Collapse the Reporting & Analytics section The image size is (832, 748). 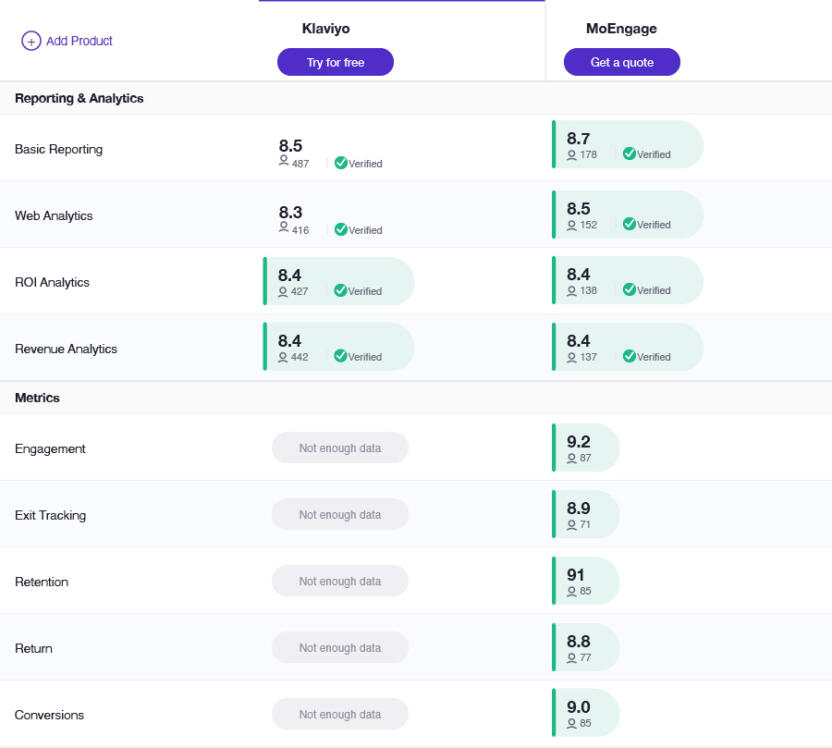coord(77,98)
